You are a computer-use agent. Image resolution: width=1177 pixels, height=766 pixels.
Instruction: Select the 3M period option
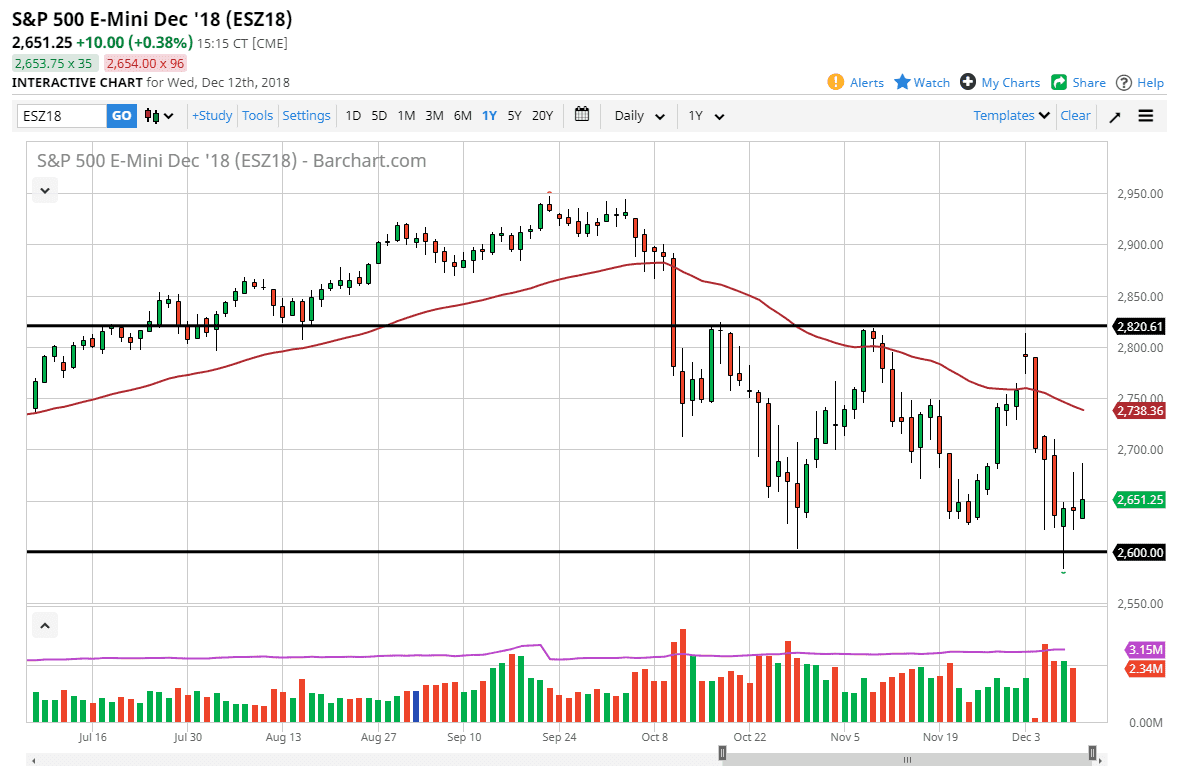click(x=434, y=116)
